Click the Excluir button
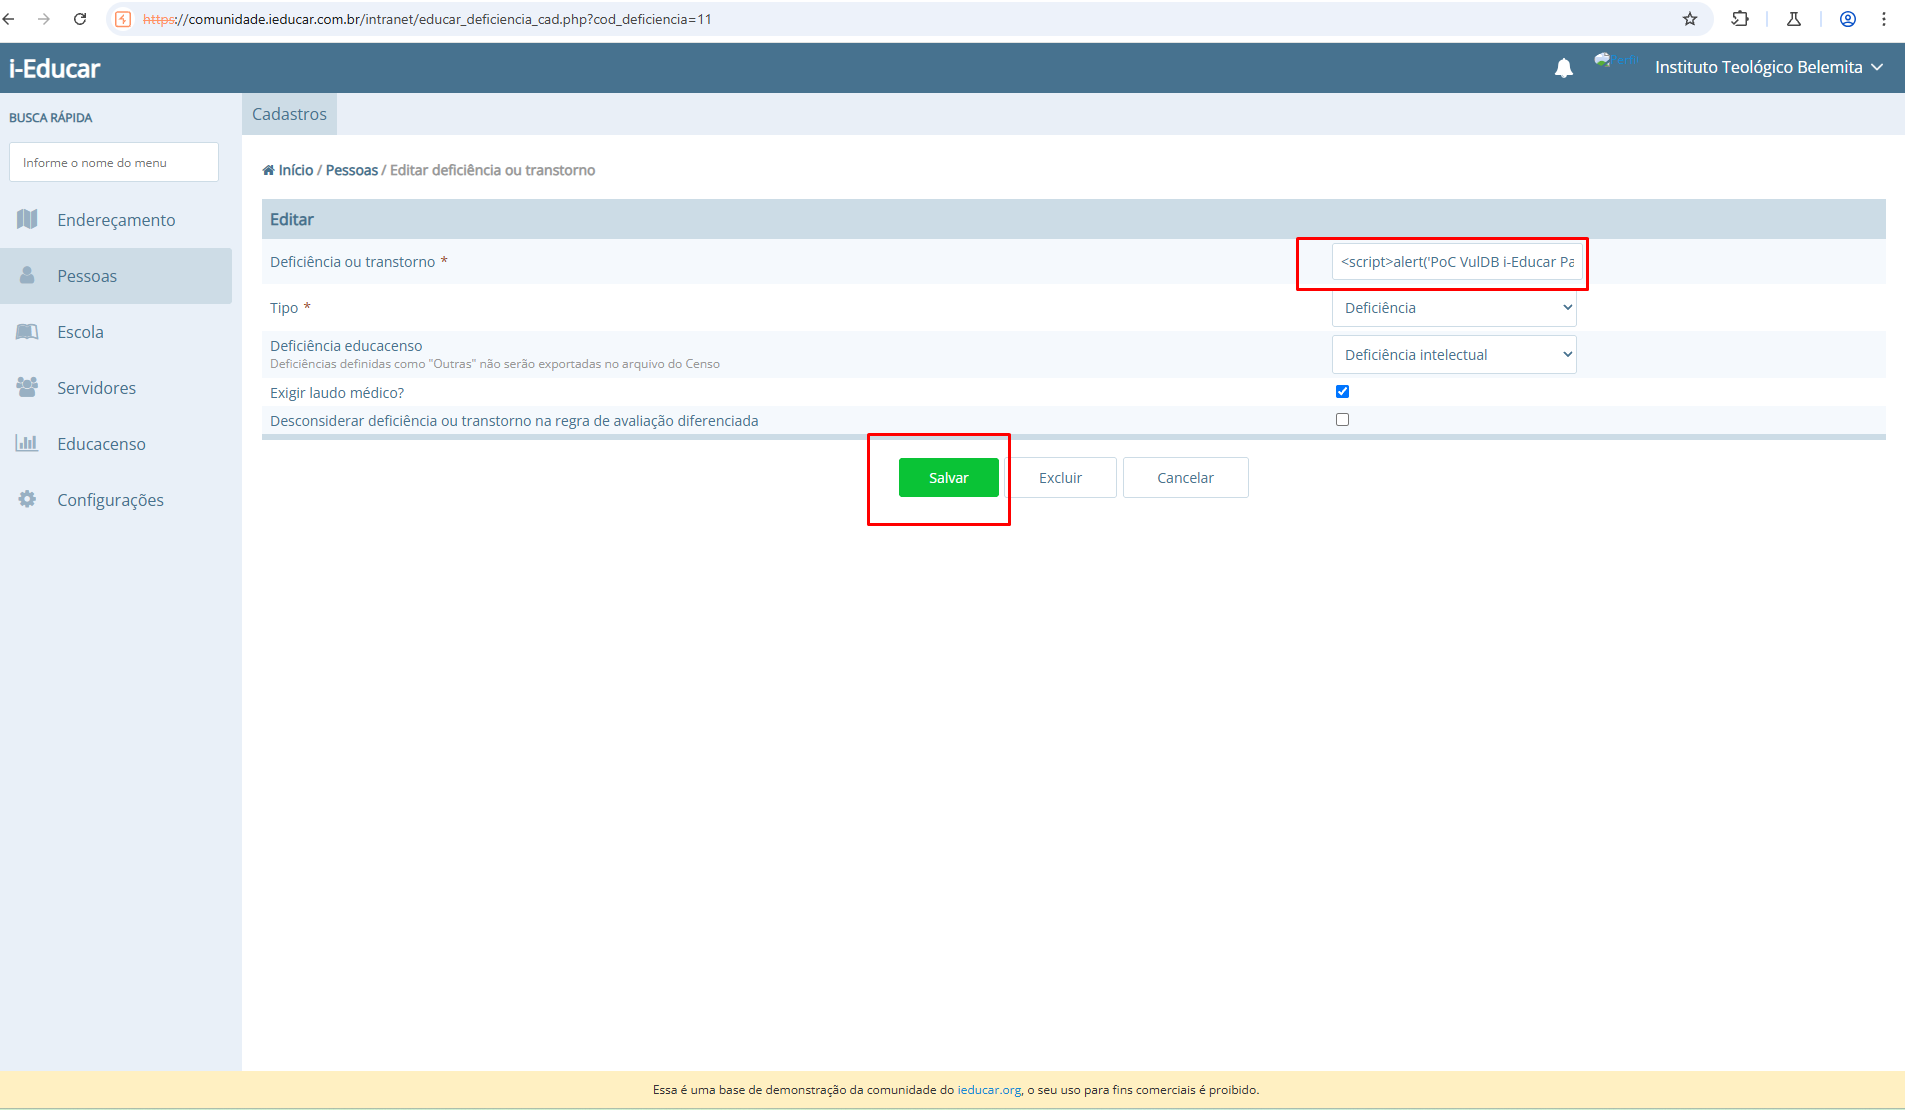This screenshot has width=1905, height=1110. coord(1060,478)
